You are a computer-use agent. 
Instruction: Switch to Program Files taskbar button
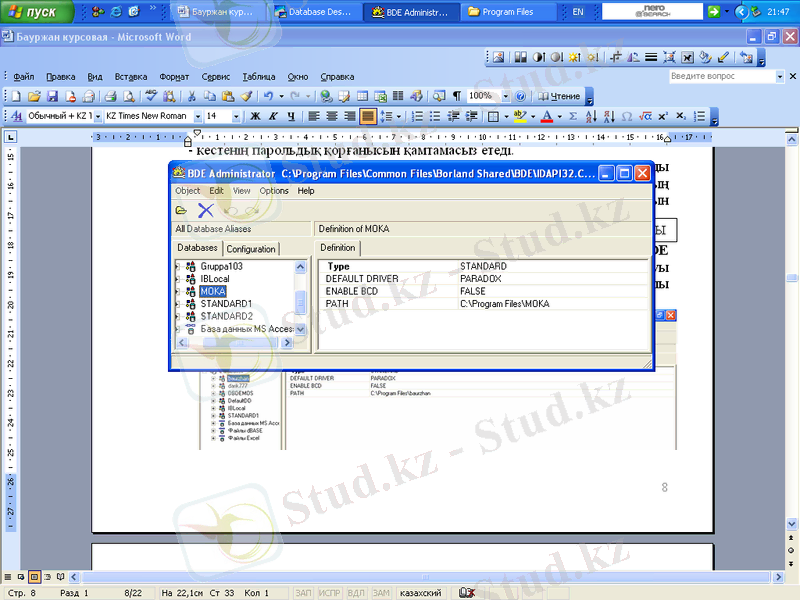[x=508, y=12]
